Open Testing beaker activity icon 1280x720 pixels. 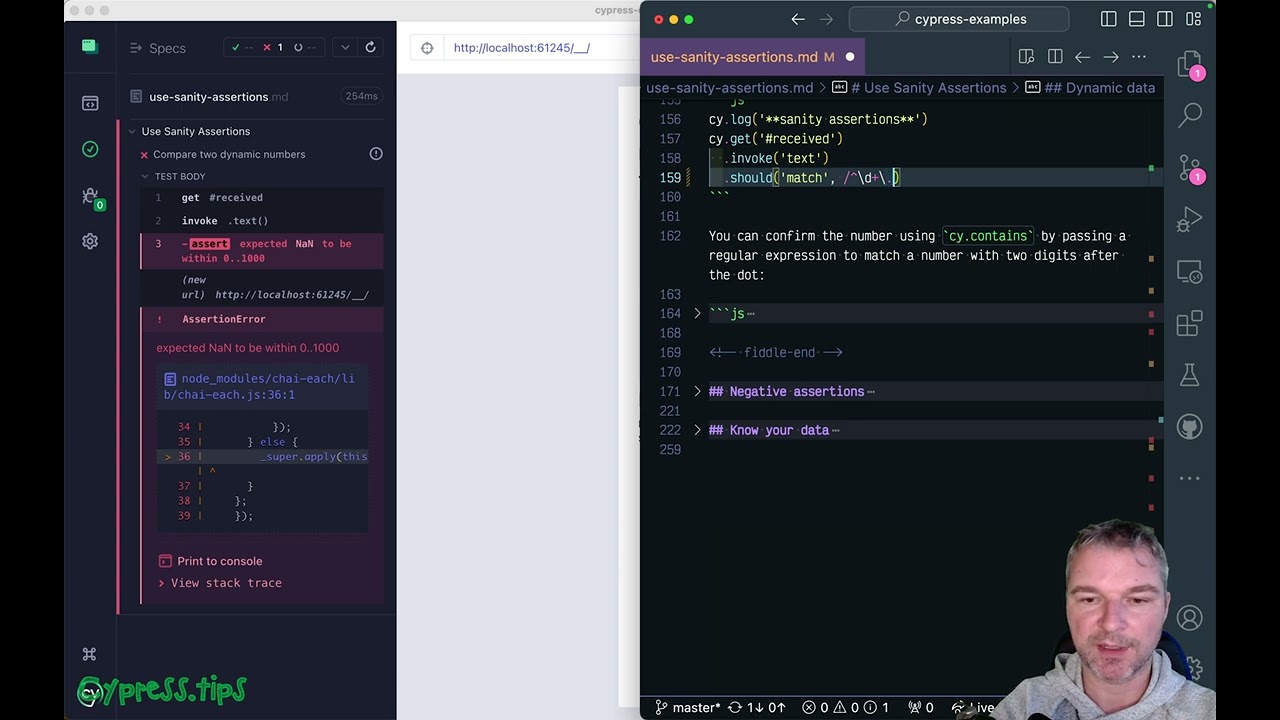click(x=1190, y=375)
